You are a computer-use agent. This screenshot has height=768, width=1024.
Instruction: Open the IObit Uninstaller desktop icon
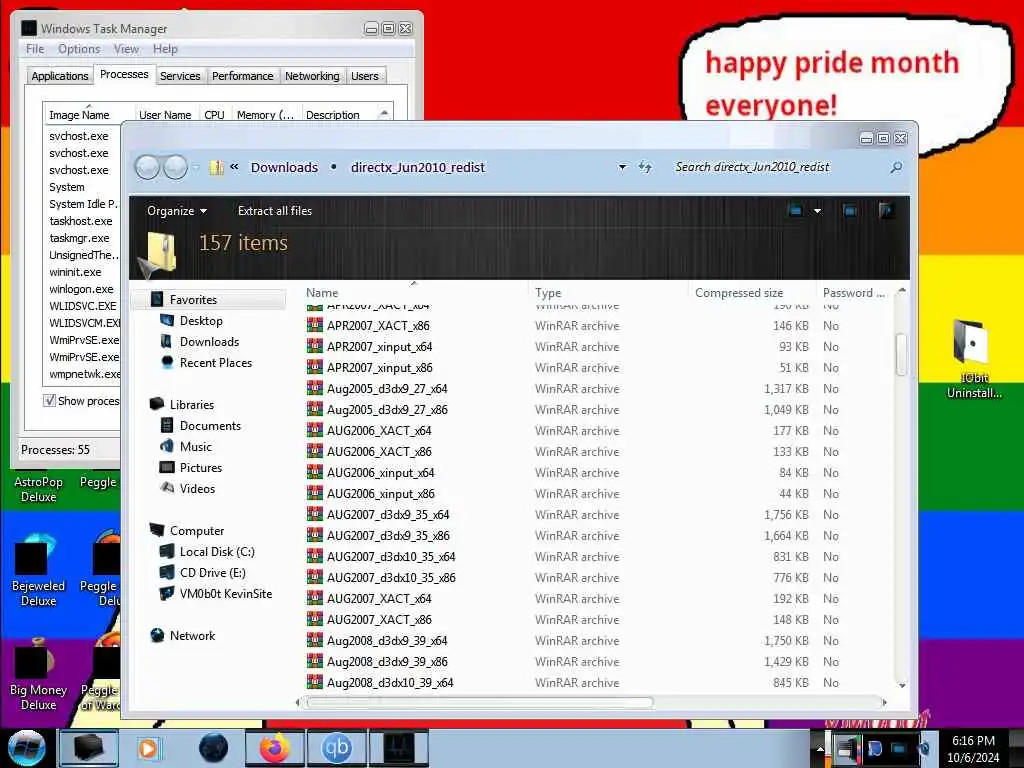pos(974,360)
